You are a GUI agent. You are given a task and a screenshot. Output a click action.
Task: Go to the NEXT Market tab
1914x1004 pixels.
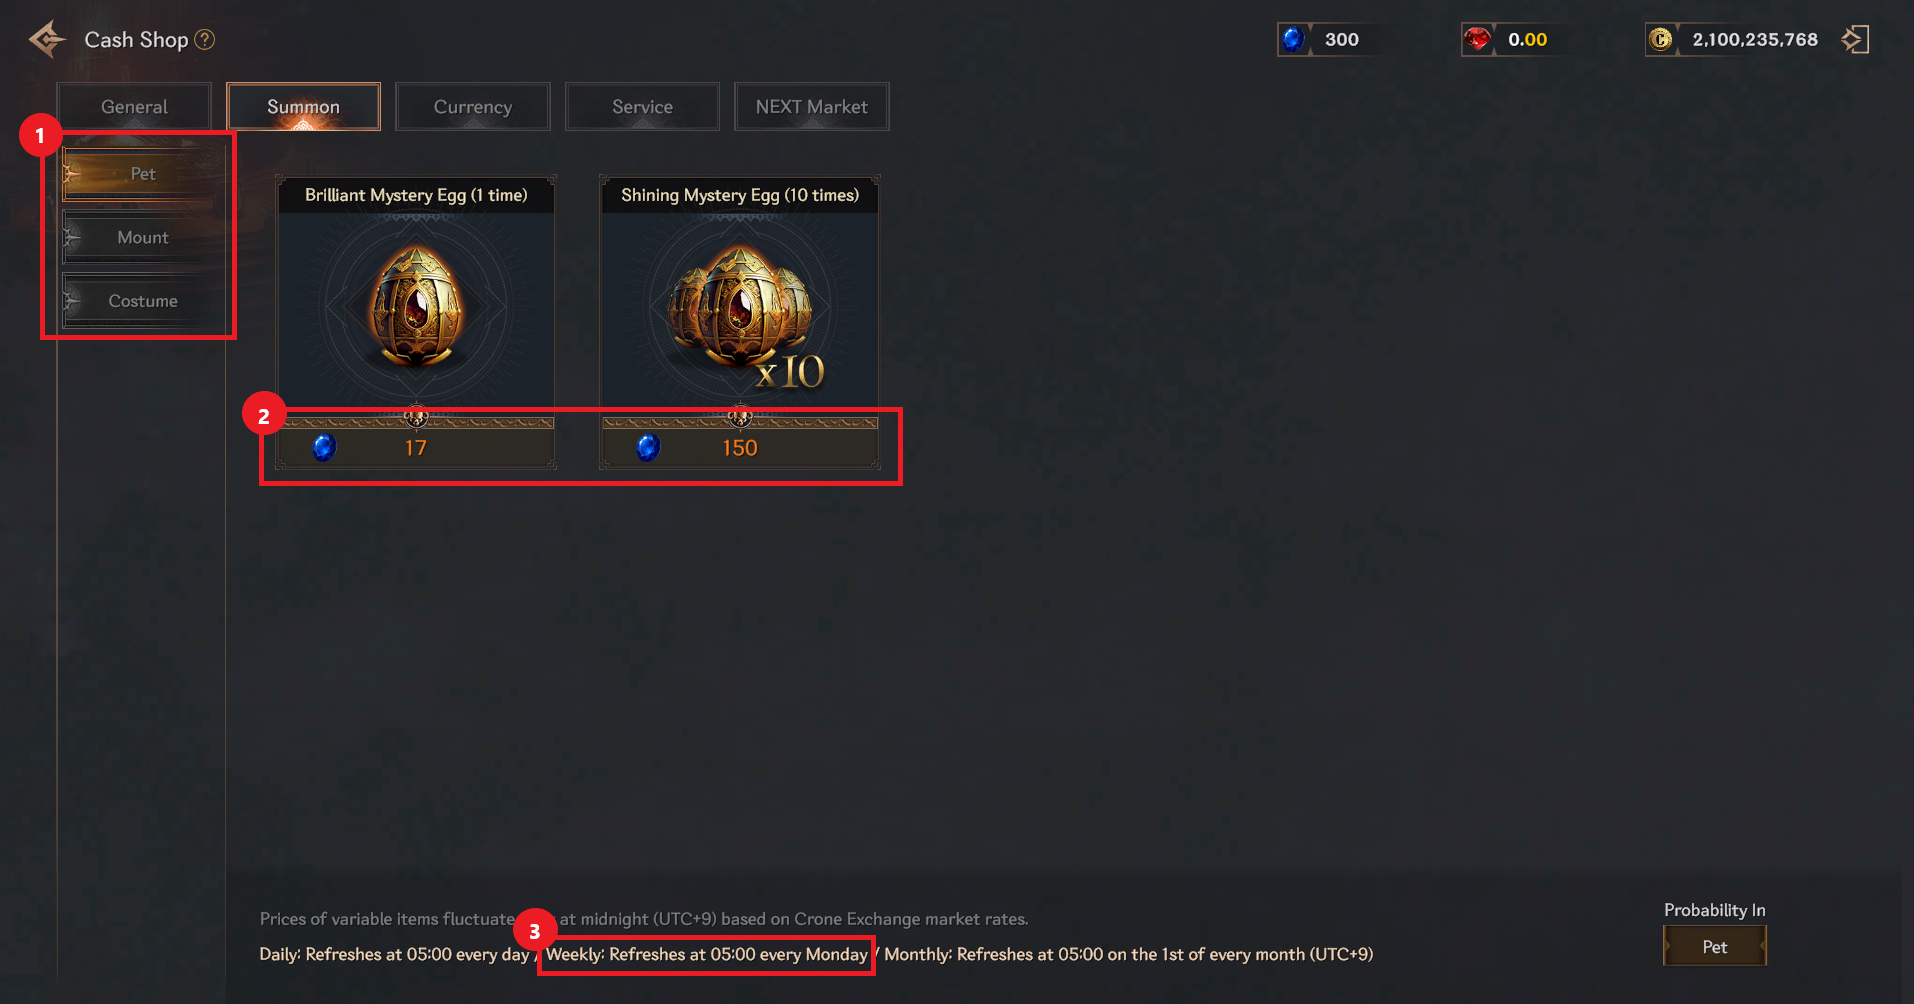coord(812,107)
